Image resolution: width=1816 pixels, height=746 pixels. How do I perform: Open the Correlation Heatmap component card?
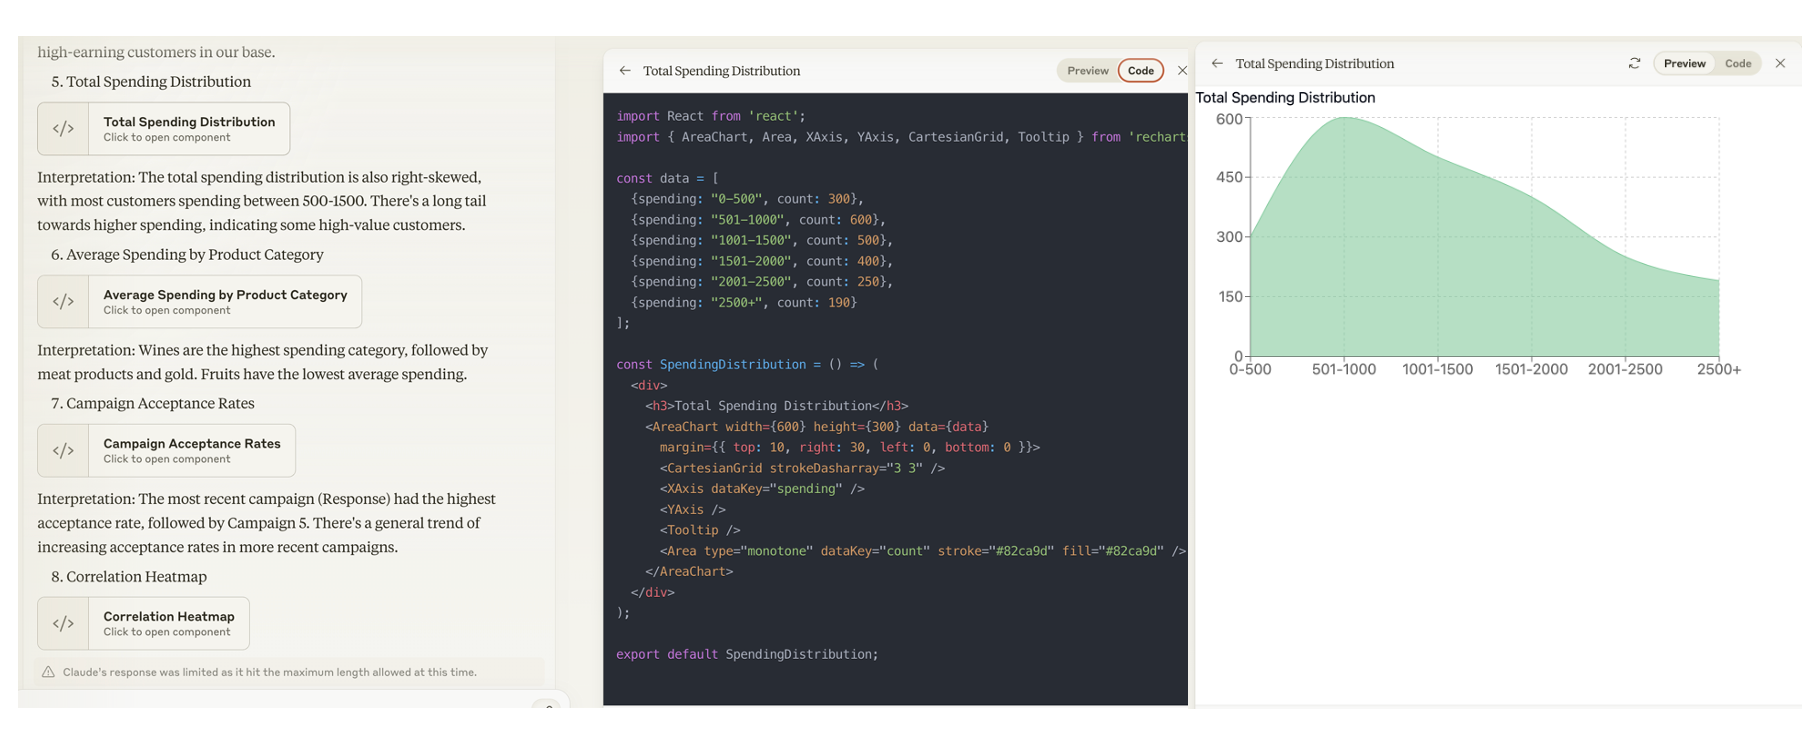[169, 624]
